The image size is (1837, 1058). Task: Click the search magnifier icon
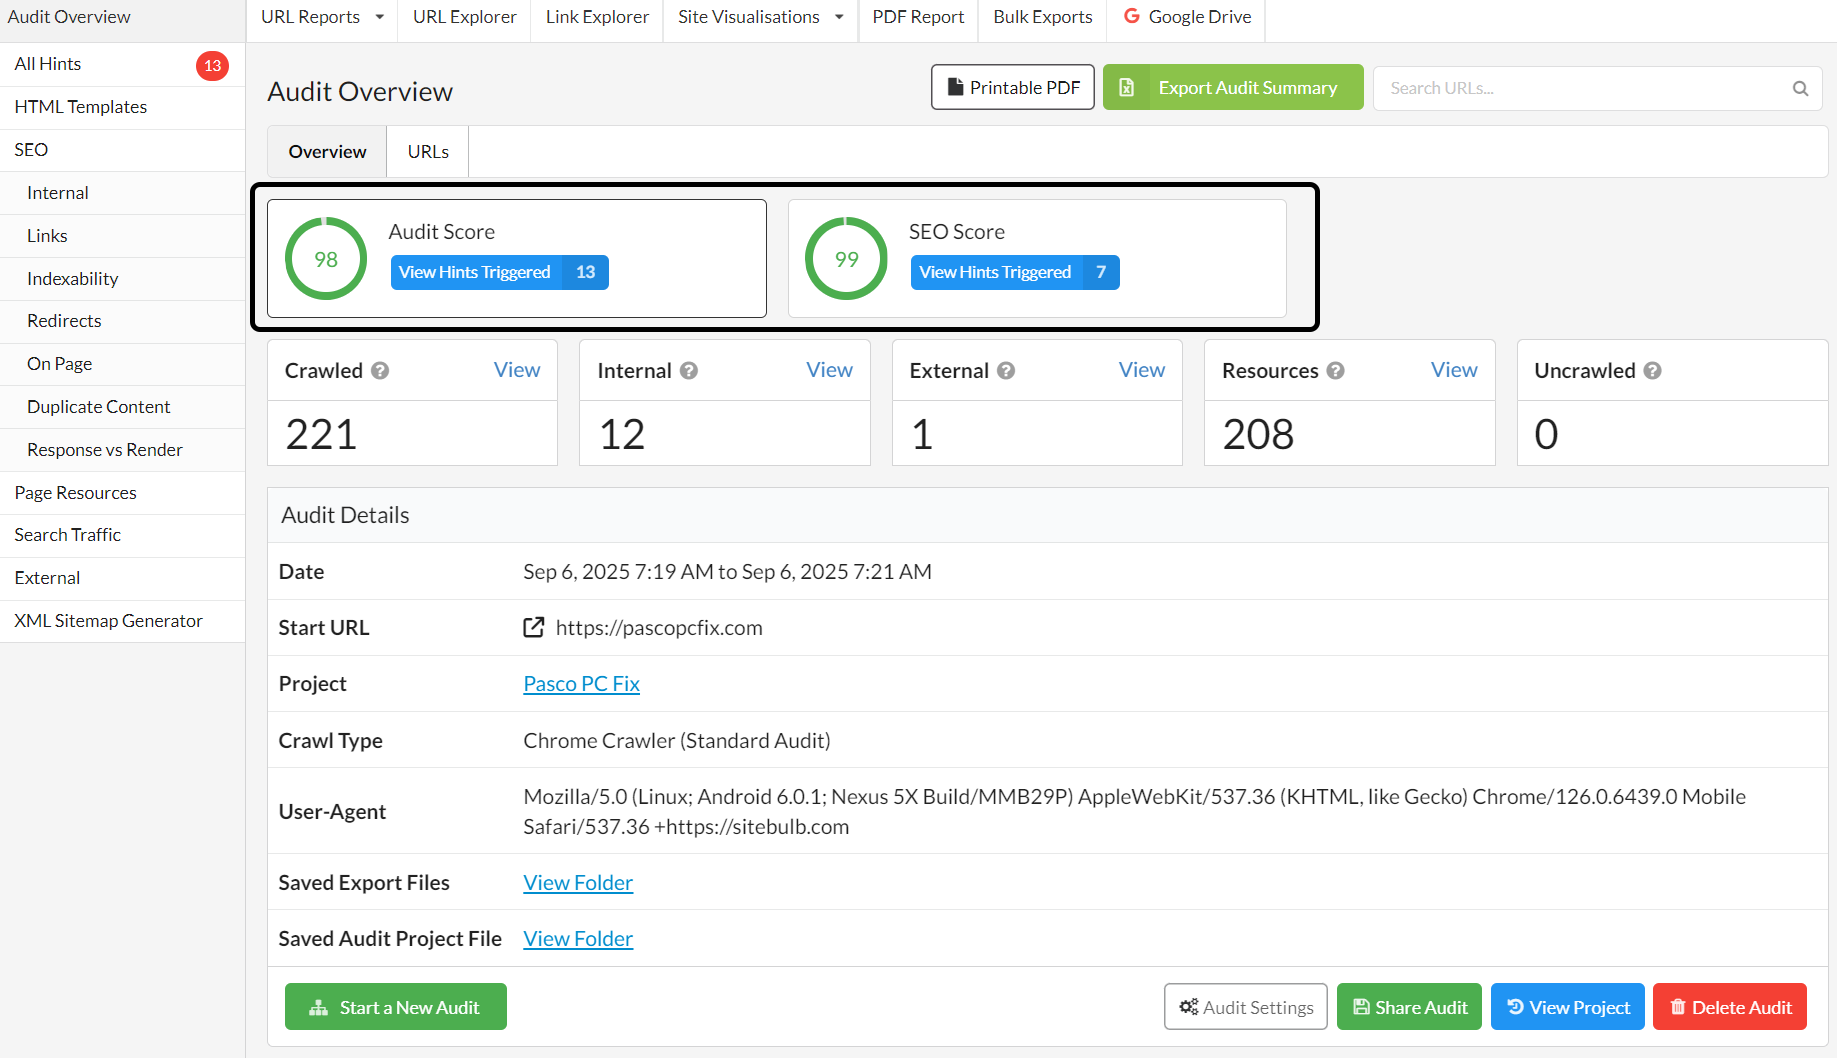pyautogui.click(x=1800, y=88)
